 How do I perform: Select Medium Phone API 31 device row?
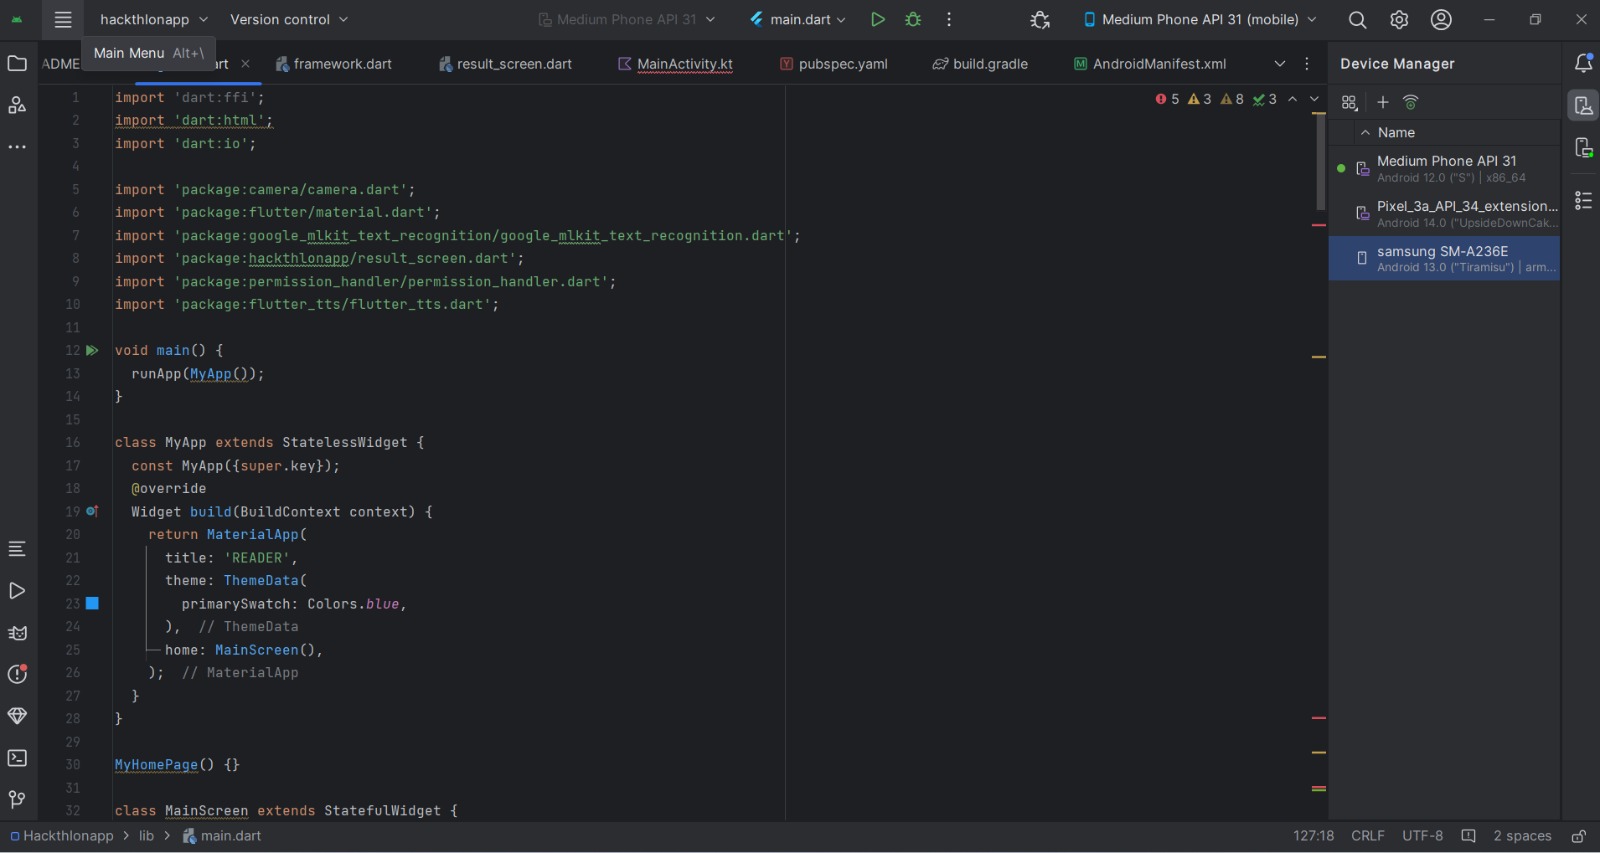click(1444, 168)
